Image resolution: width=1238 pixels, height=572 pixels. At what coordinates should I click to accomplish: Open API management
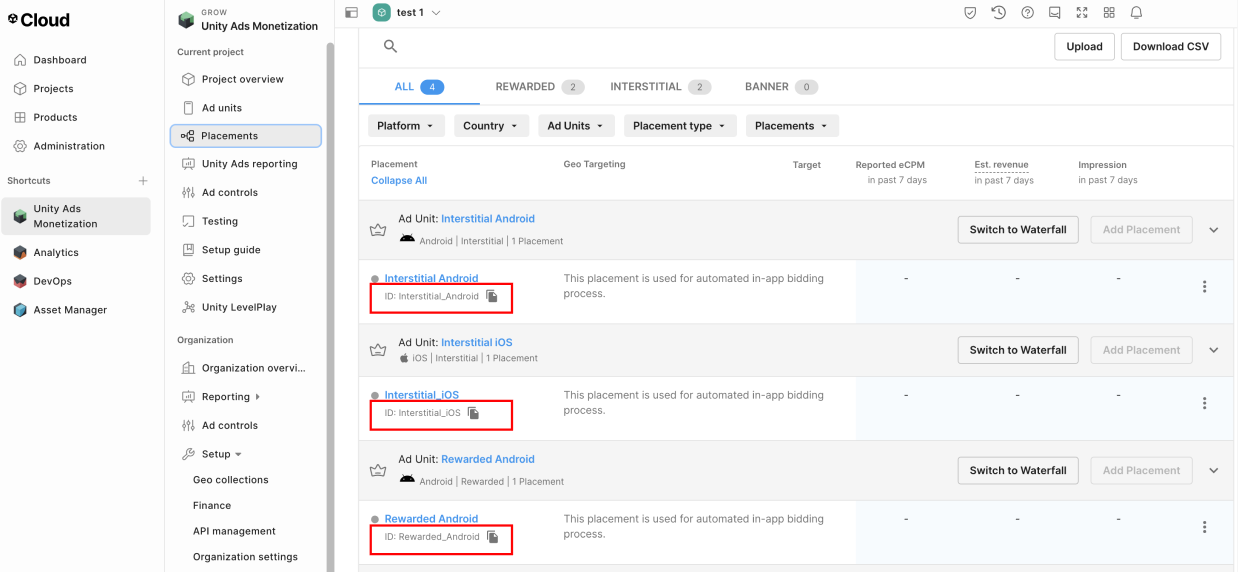tap(234, 531)
